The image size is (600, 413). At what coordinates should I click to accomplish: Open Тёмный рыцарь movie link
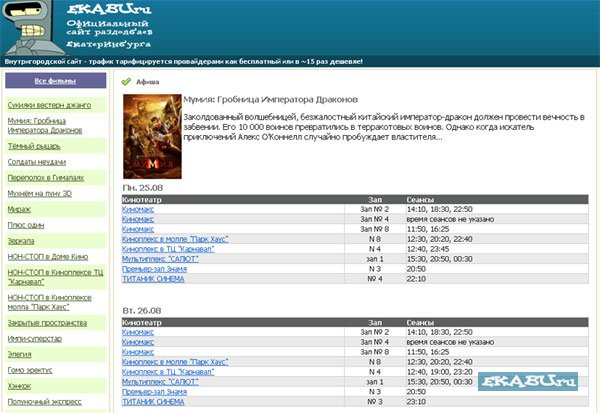34,146
